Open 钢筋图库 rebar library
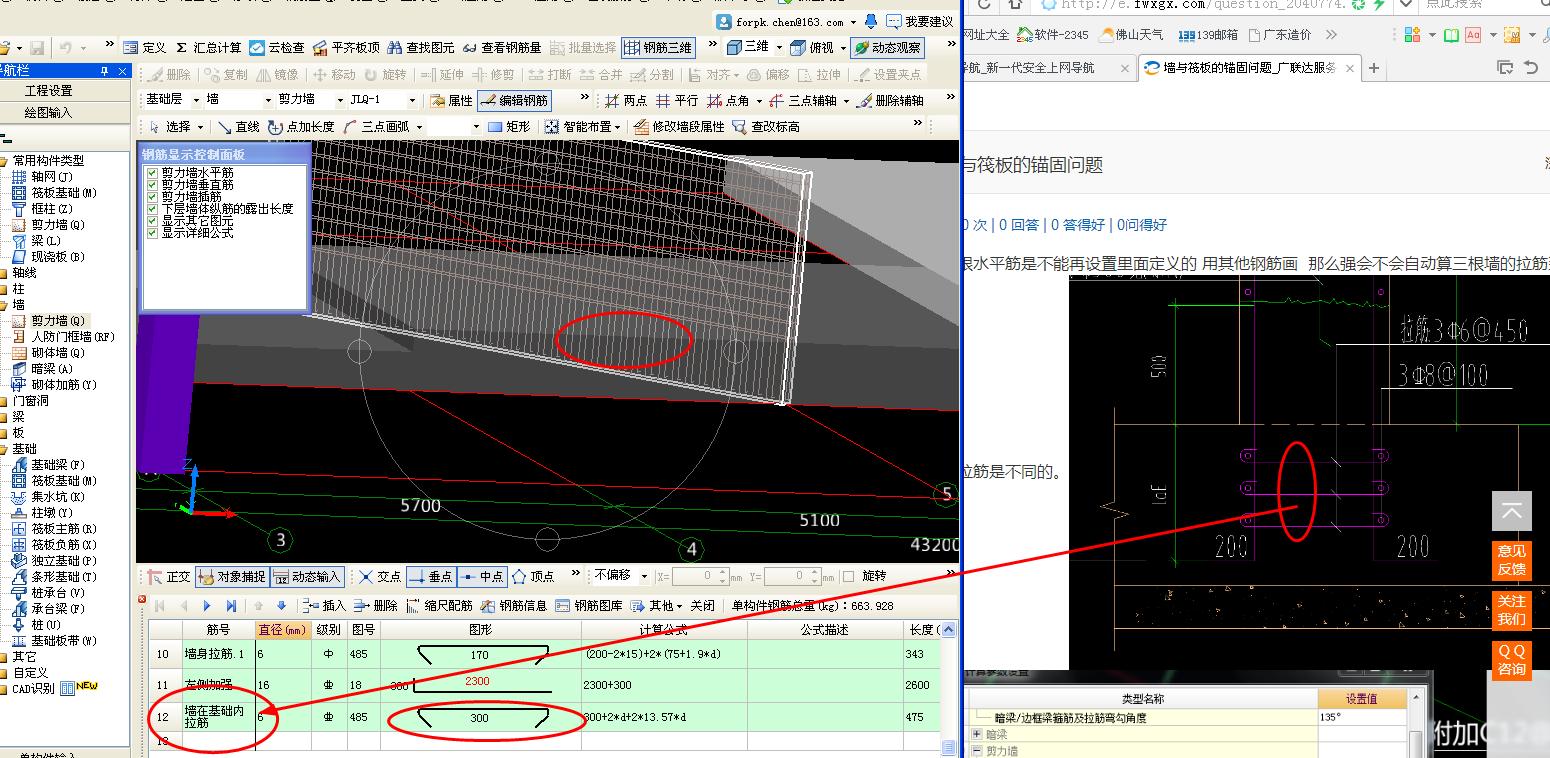 589,606
